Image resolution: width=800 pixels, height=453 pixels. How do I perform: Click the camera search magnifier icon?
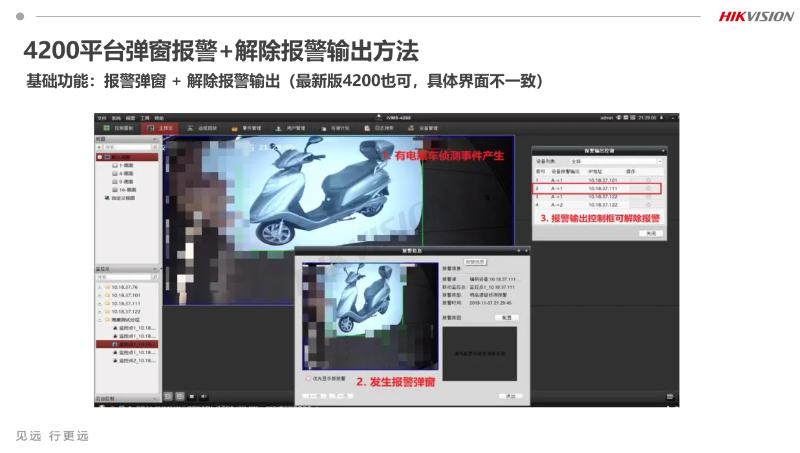155,277
